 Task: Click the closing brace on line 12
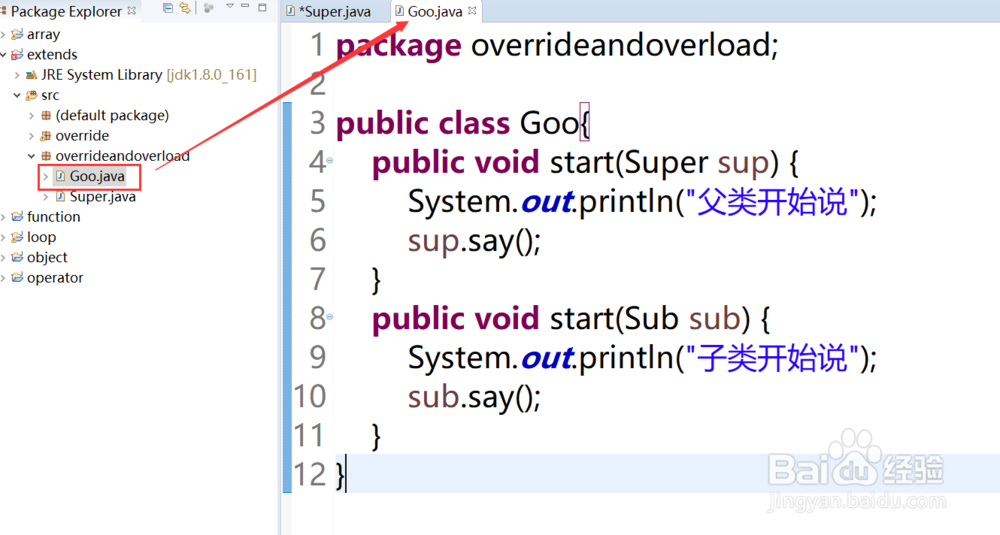(340, 476)
